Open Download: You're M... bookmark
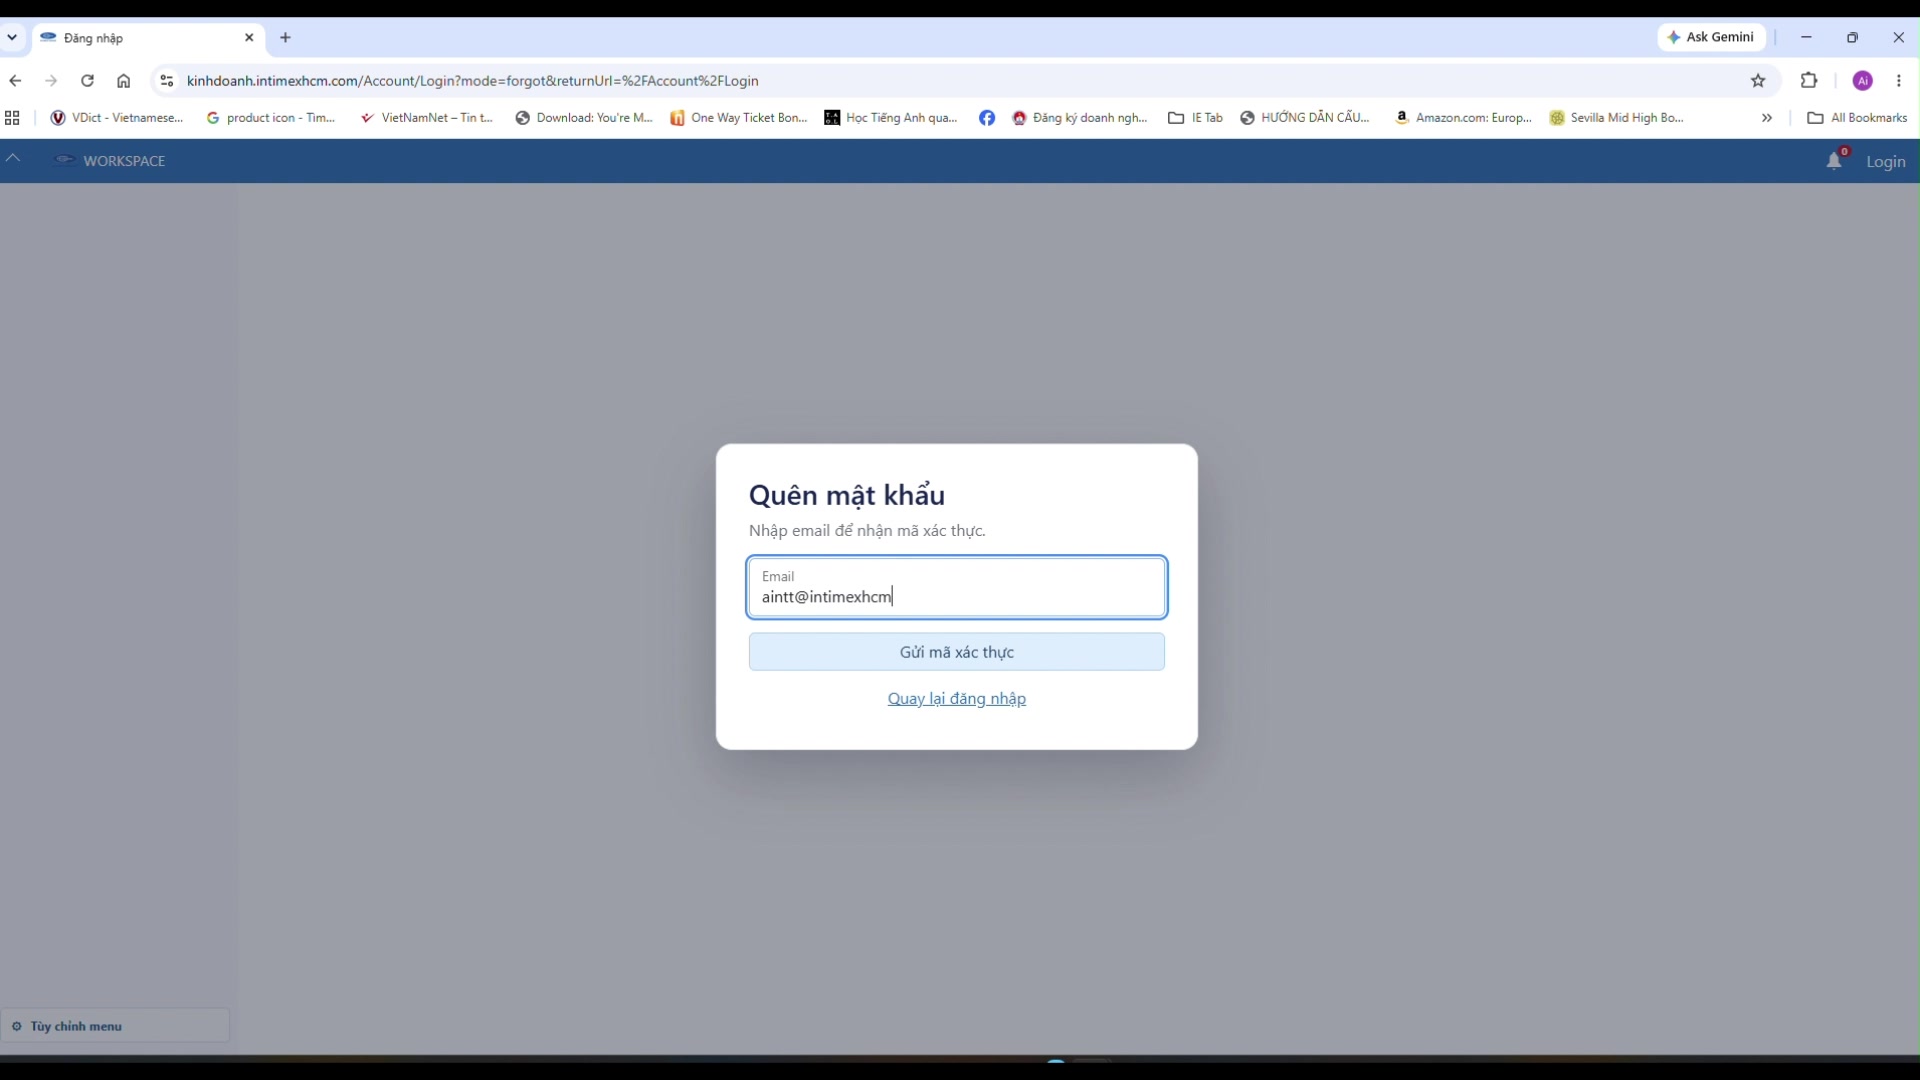The width and height of the screenshot is (1920, 1080). 584,118
